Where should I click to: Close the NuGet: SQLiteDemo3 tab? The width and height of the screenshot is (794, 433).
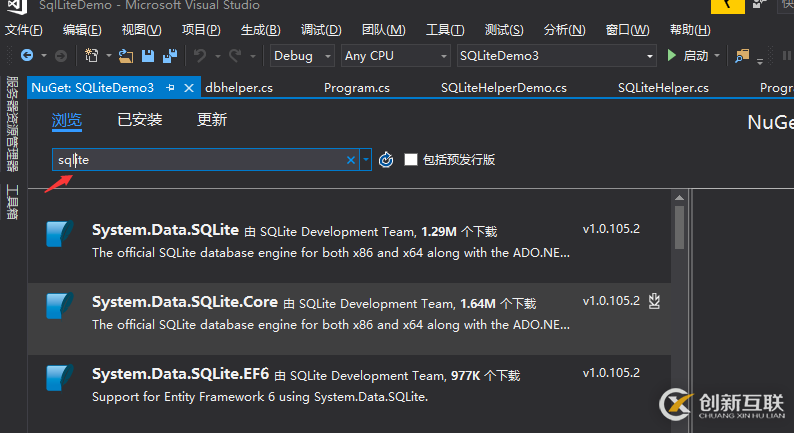(x=189, y=88)
